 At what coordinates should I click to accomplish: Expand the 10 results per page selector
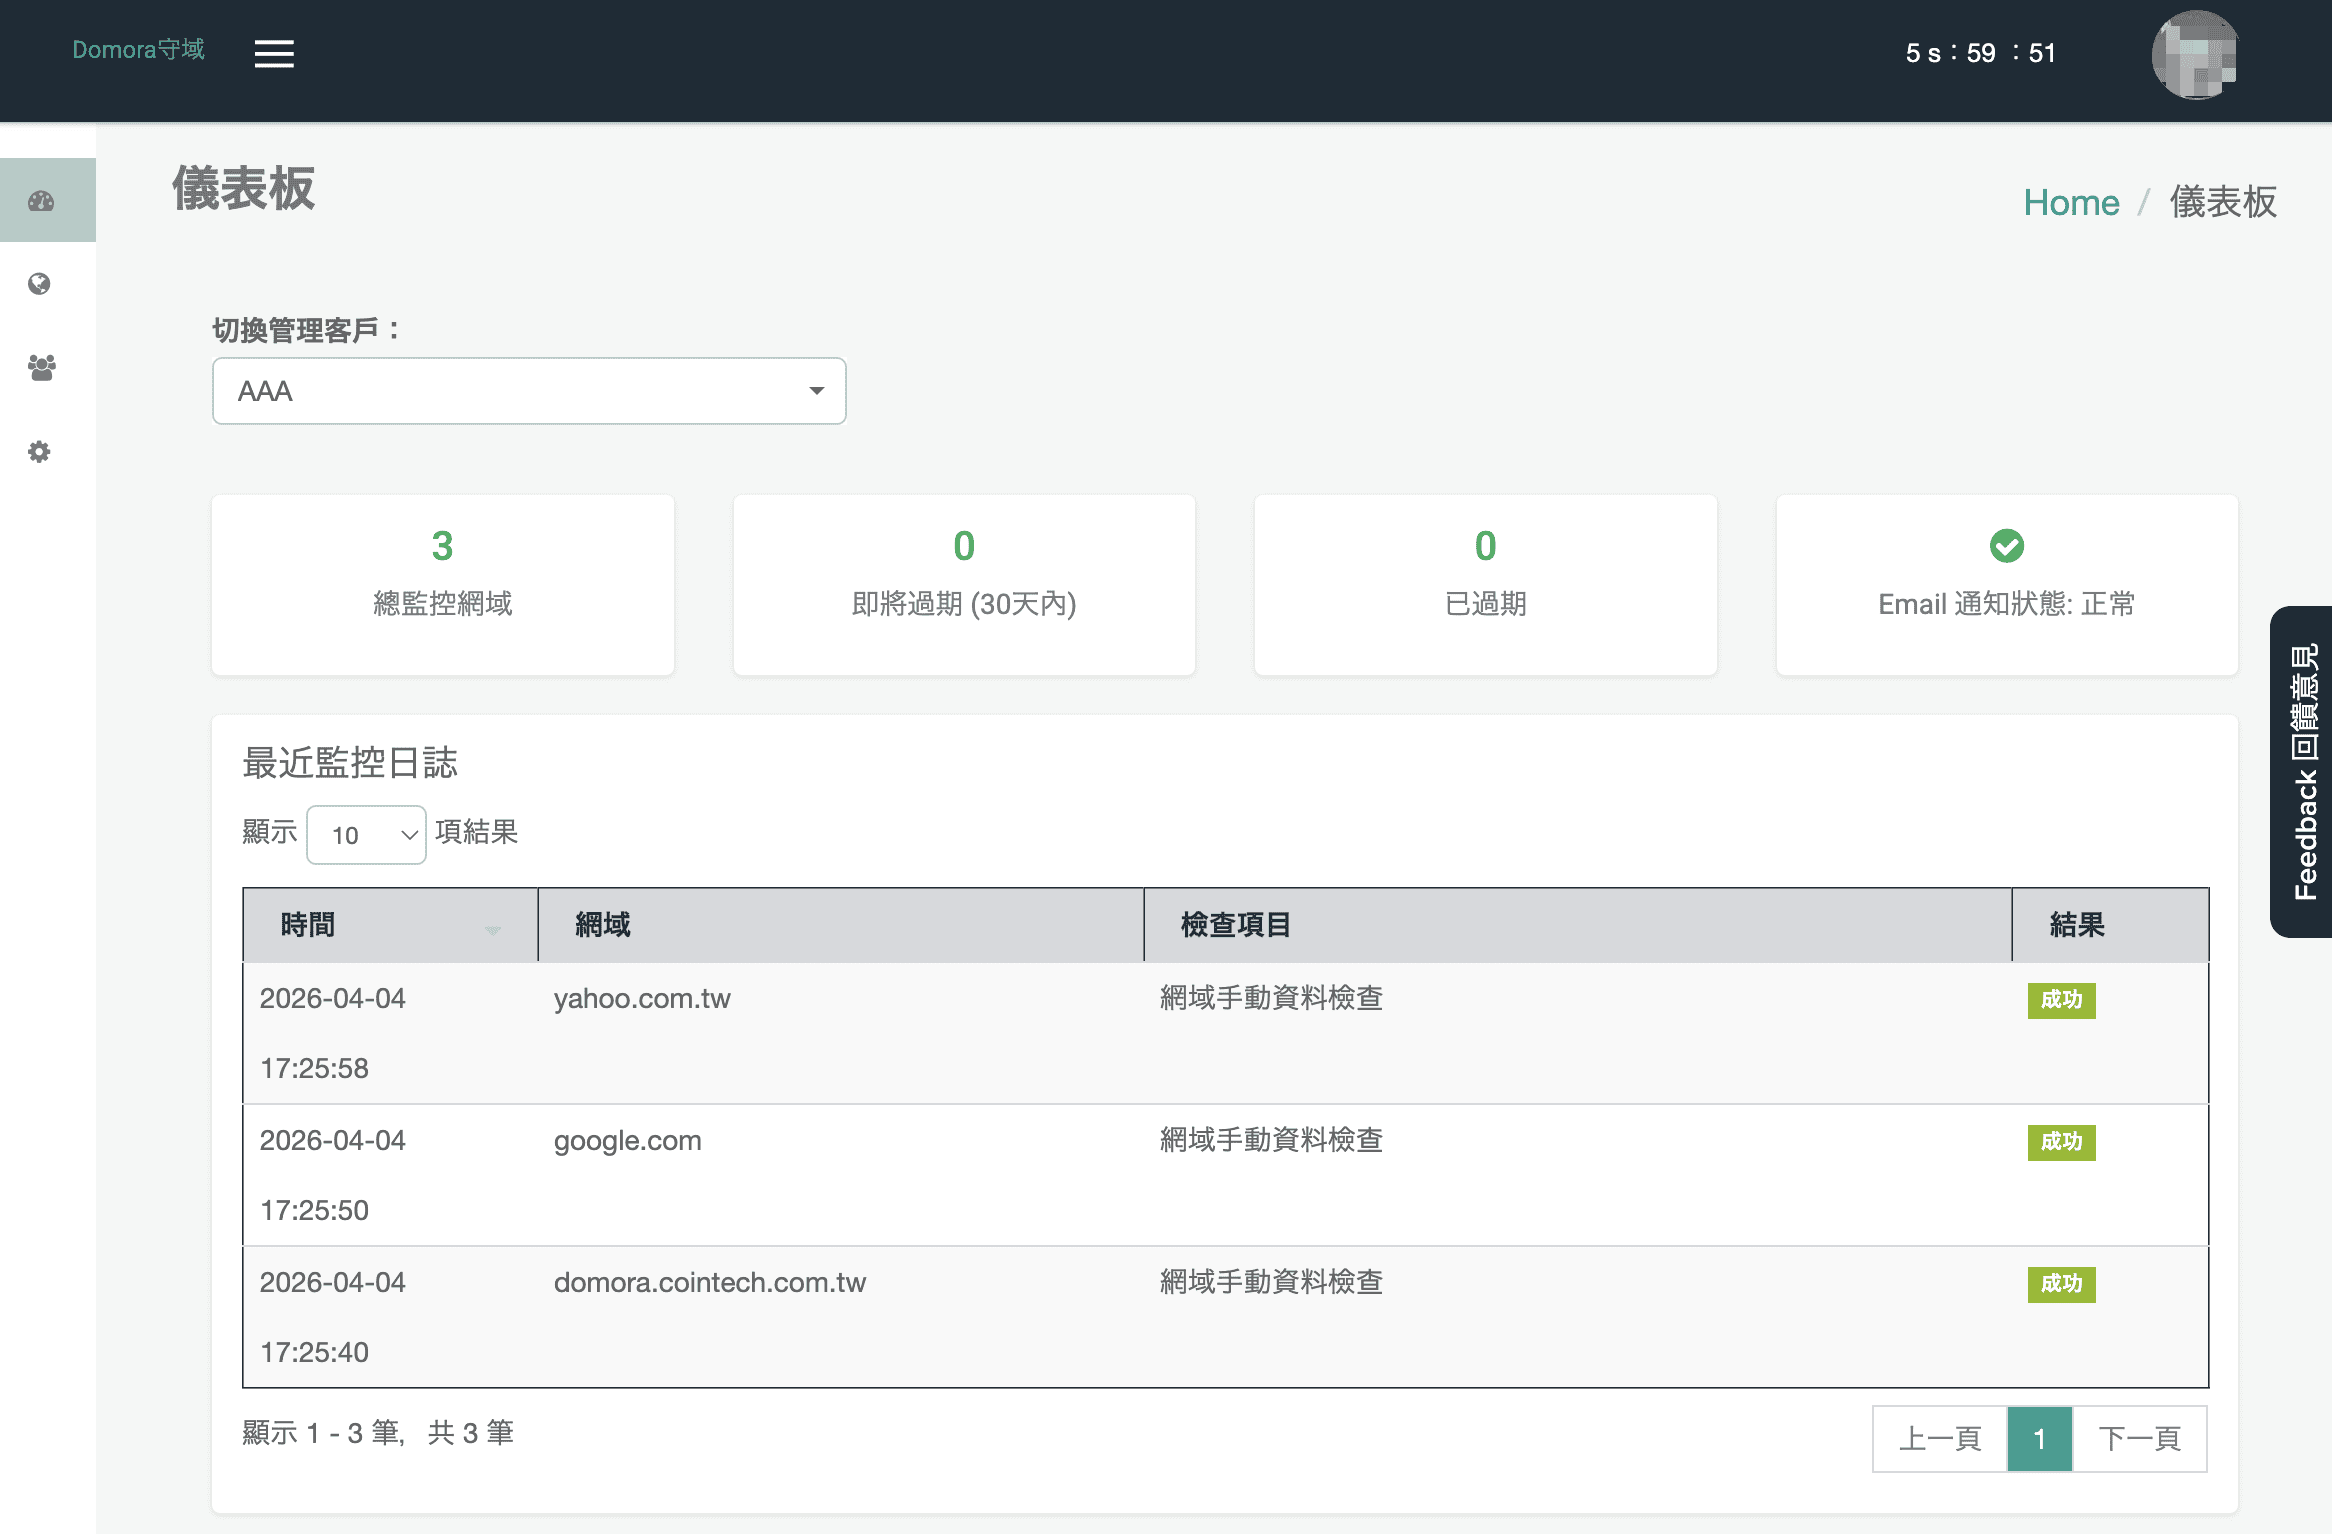[x=366, y=835]
